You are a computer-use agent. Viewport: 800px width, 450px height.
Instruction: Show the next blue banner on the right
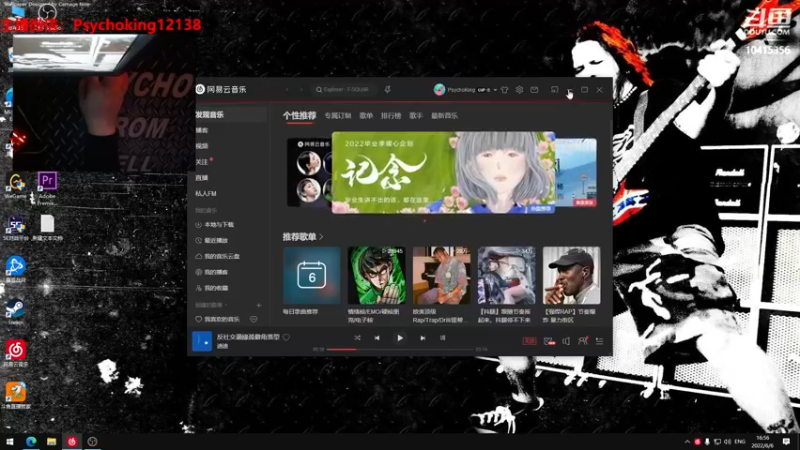(x=576, y=172)
